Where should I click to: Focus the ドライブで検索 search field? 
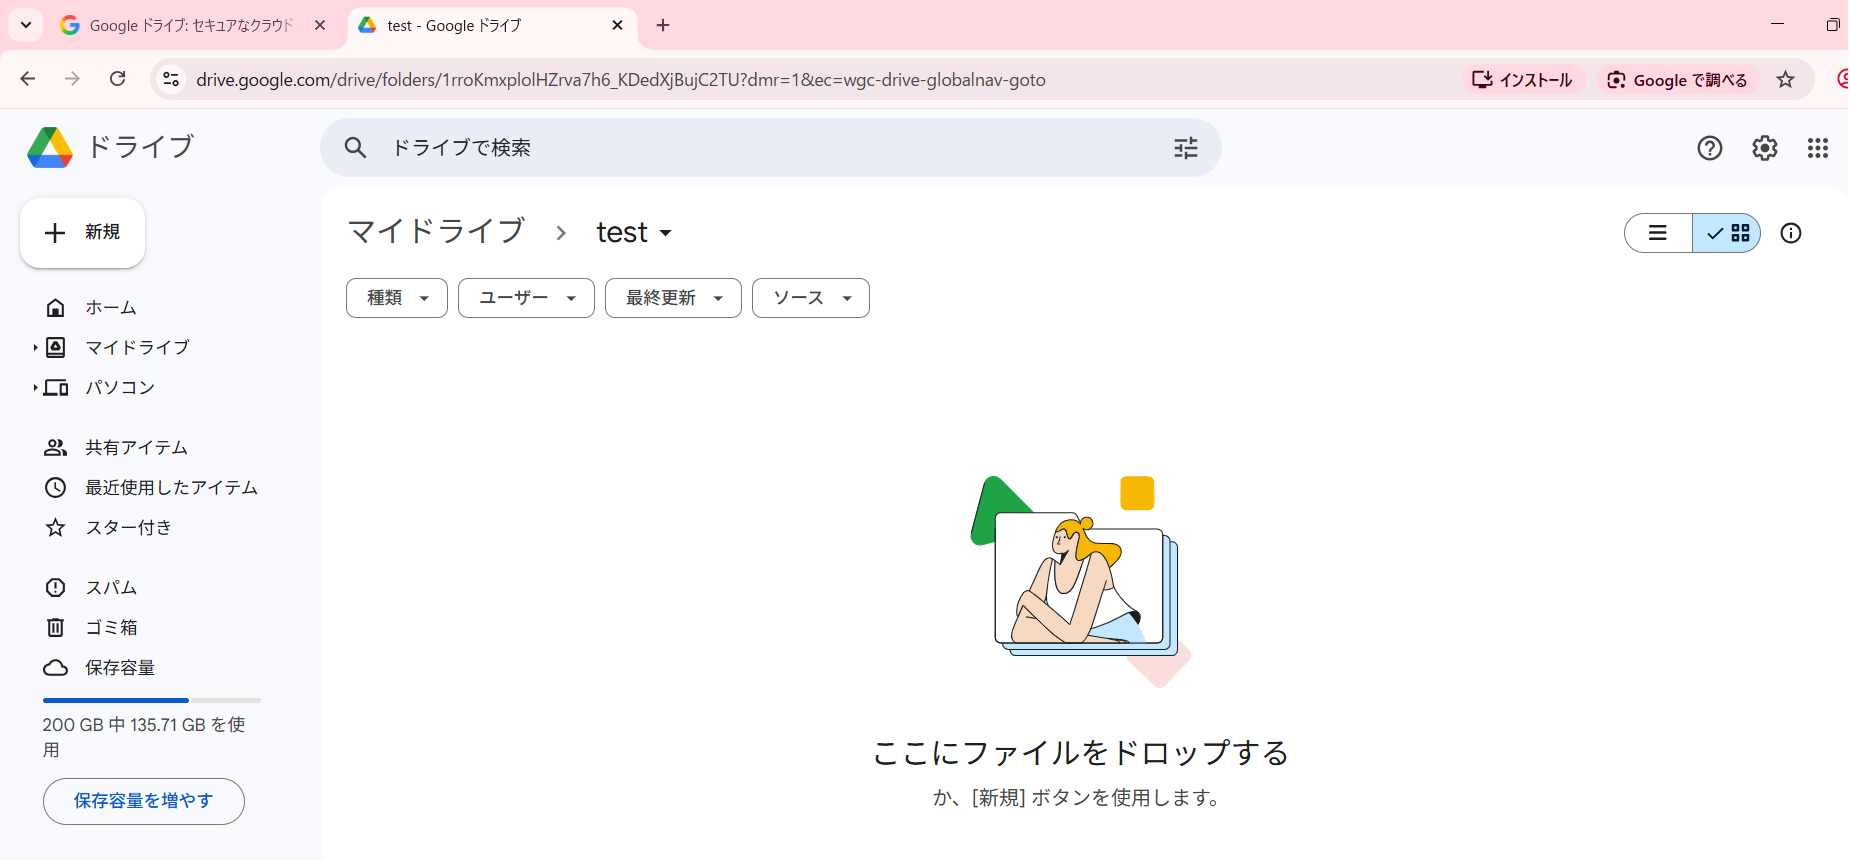770,148
